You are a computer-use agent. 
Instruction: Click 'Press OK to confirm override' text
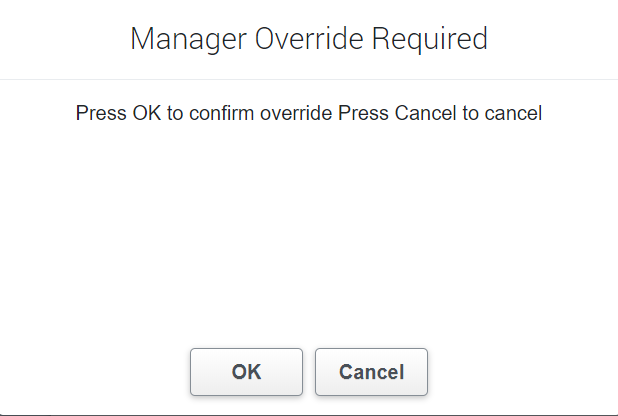point(204,114)
